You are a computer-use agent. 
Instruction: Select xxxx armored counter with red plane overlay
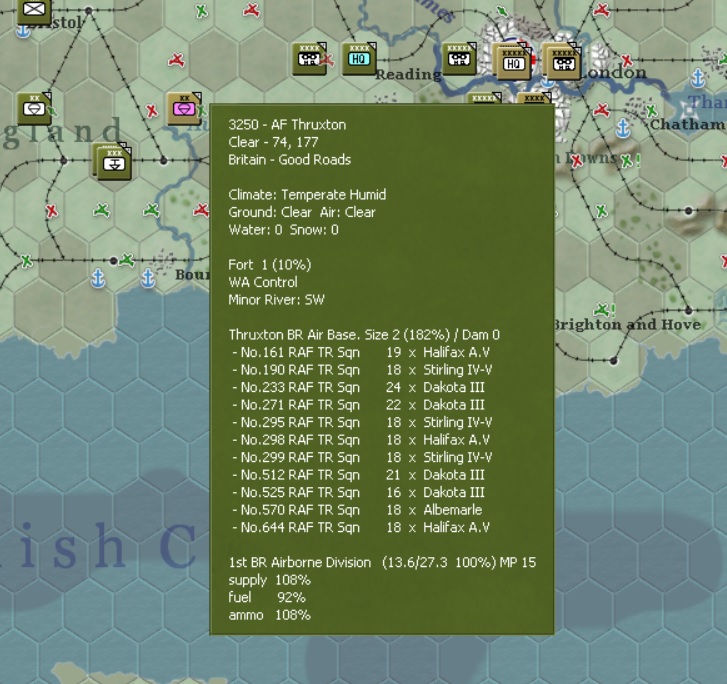(310, 59)
